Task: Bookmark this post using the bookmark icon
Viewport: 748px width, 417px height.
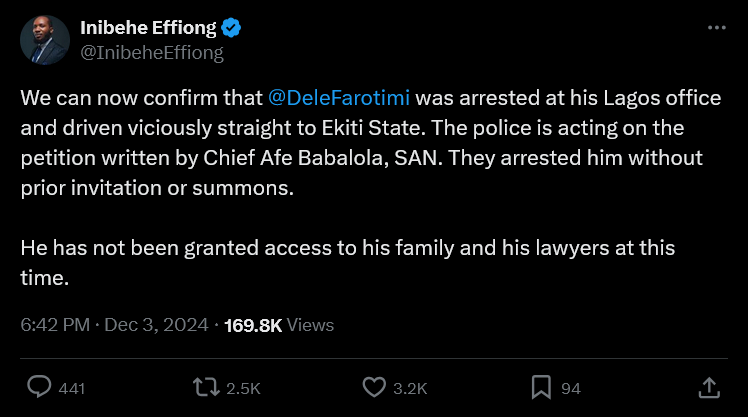Action: 541,387
